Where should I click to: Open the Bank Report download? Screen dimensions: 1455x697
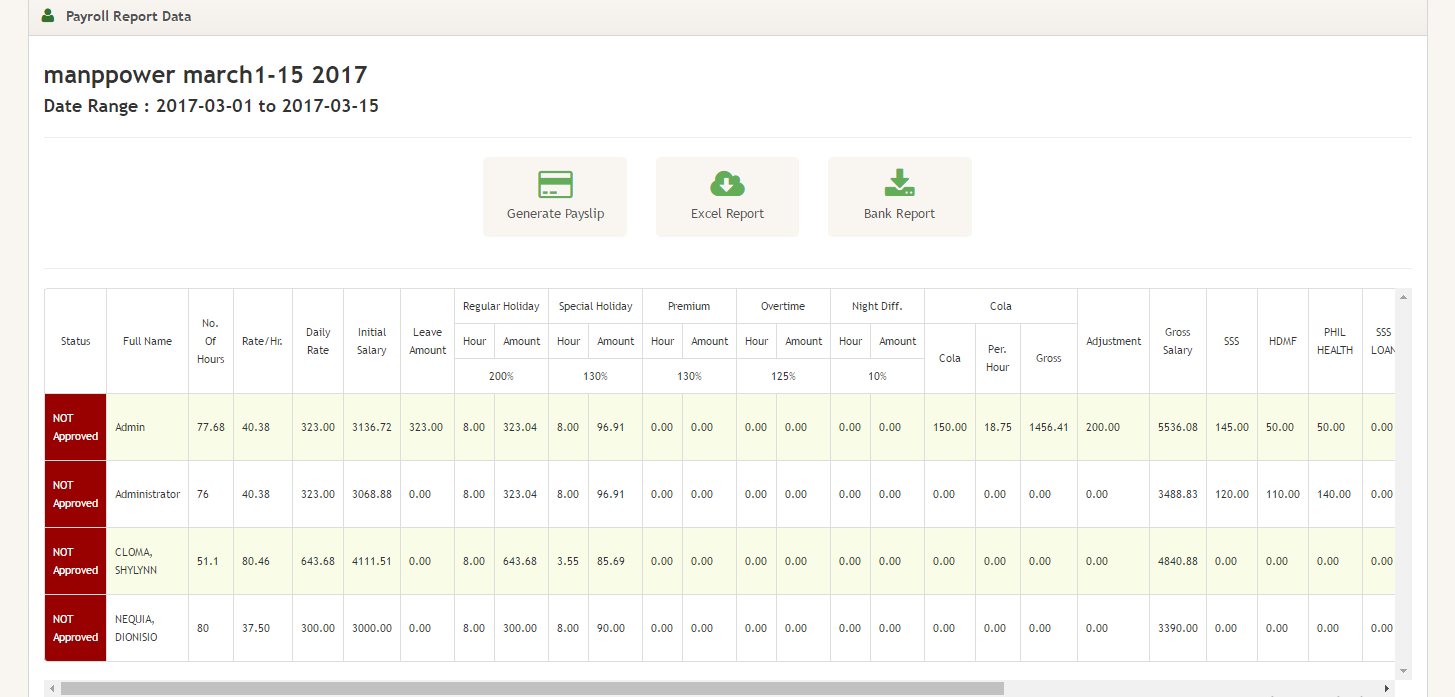point(899,197)
